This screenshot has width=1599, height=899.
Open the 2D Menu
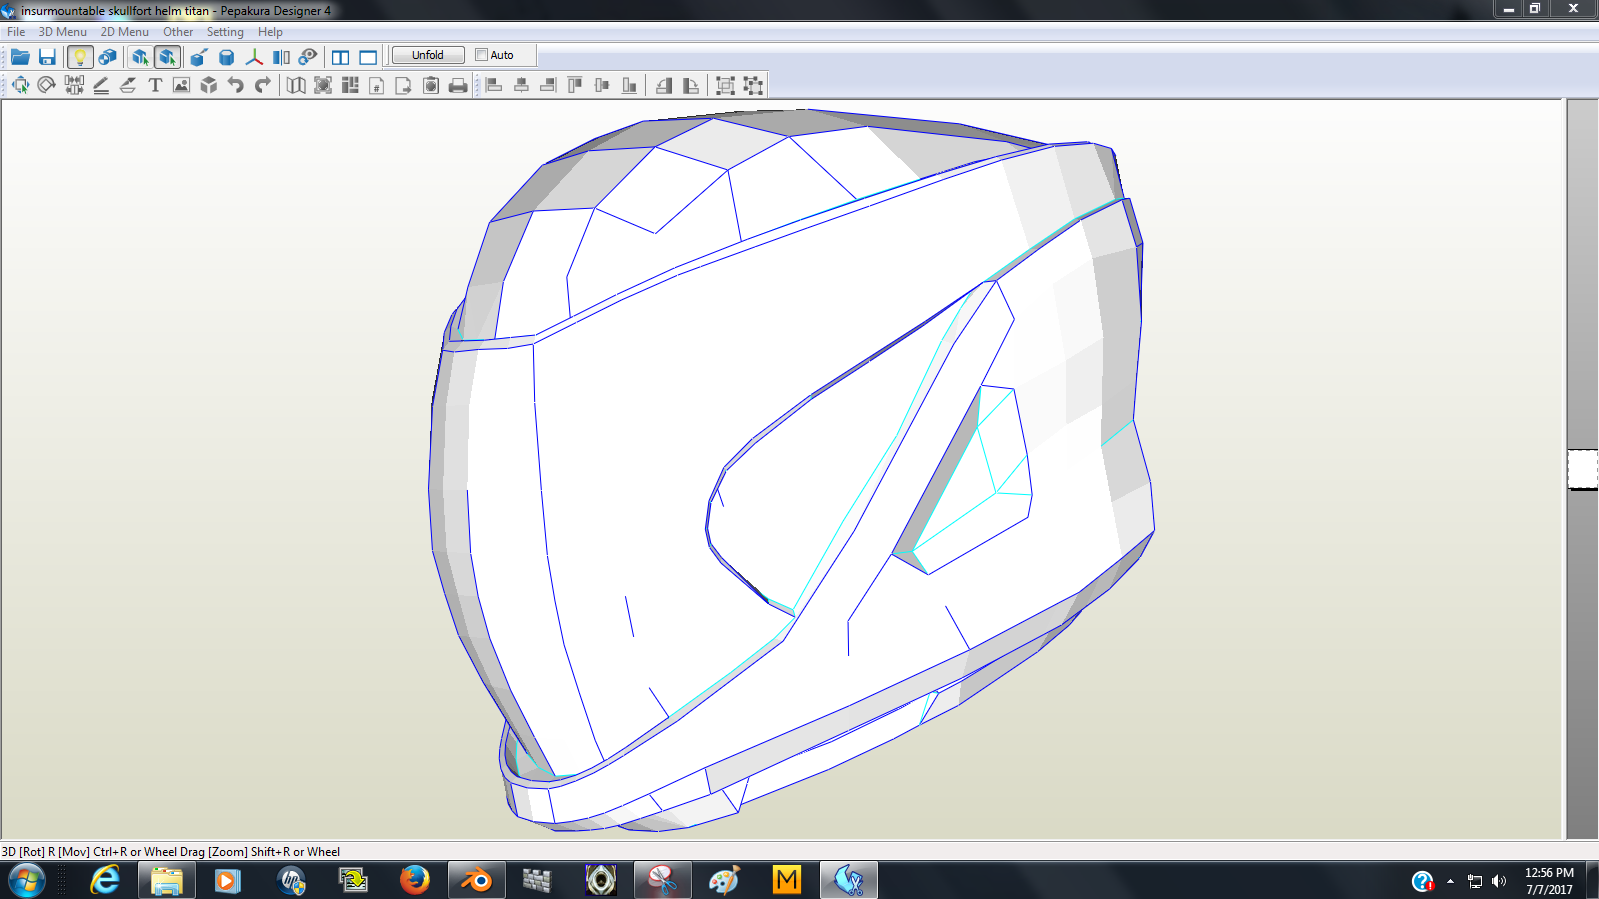[124, 32]
